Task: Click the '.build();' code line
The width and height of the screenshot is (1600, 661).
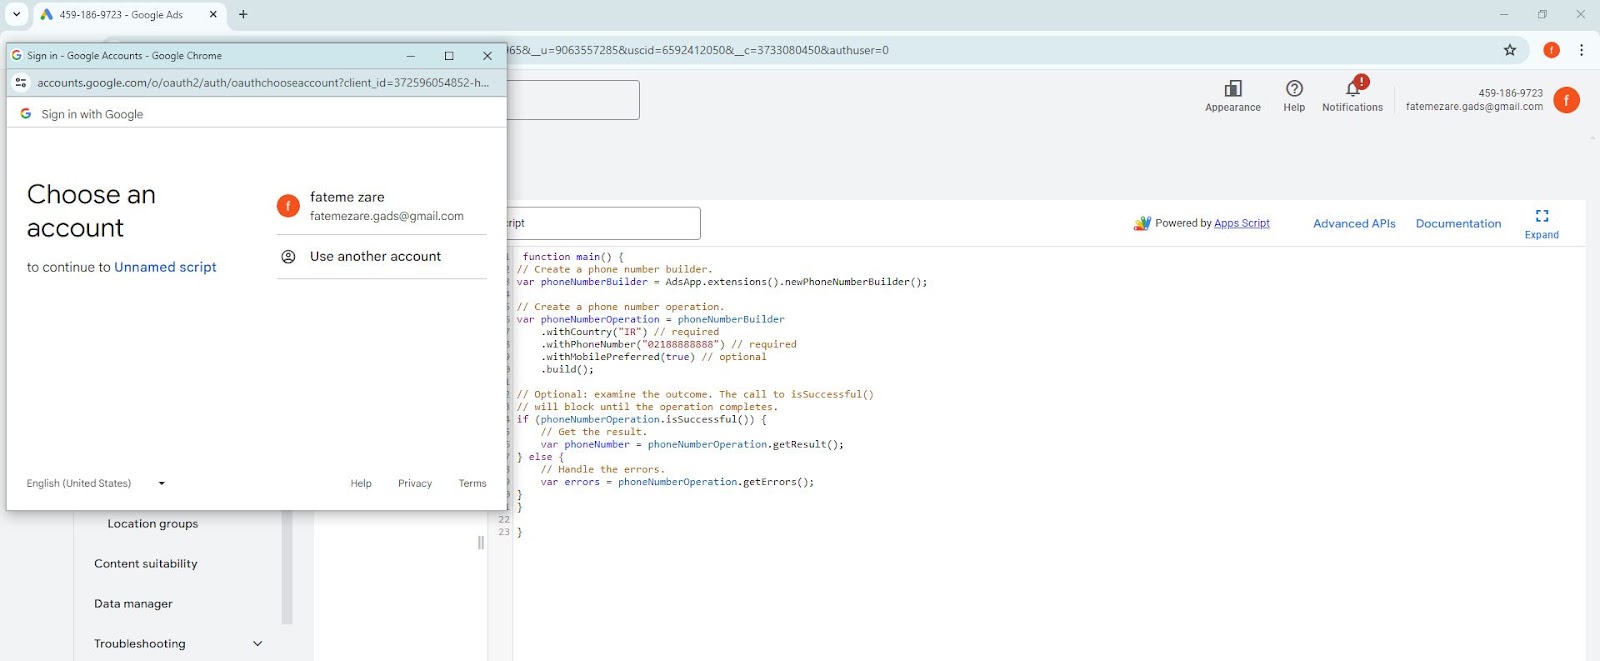Action: click(x=567, y=369)
